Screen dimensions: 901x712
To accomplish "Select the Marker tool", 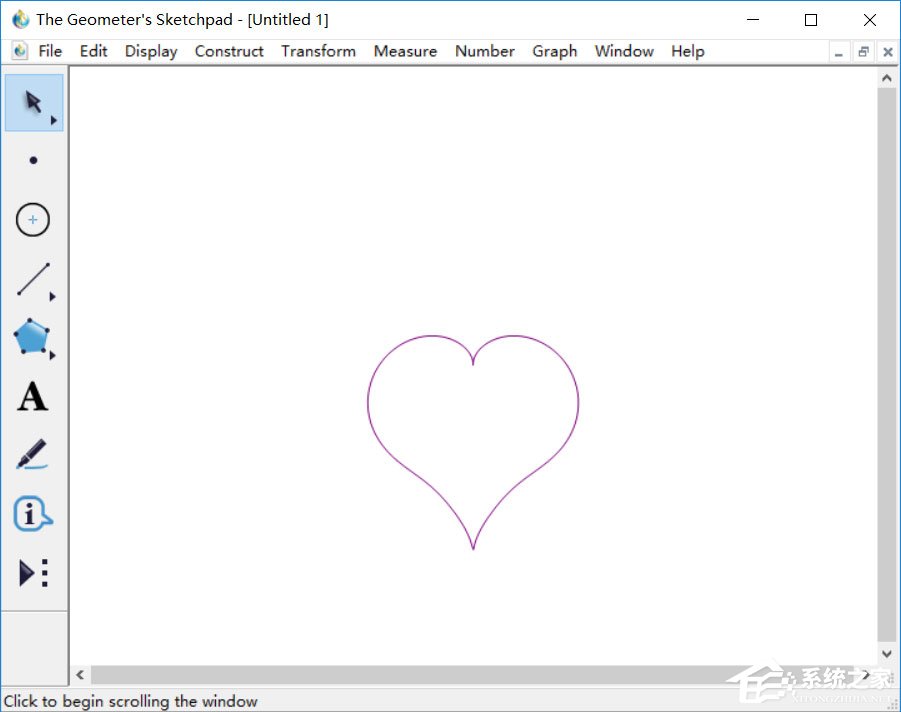I will tap(32, 455).
